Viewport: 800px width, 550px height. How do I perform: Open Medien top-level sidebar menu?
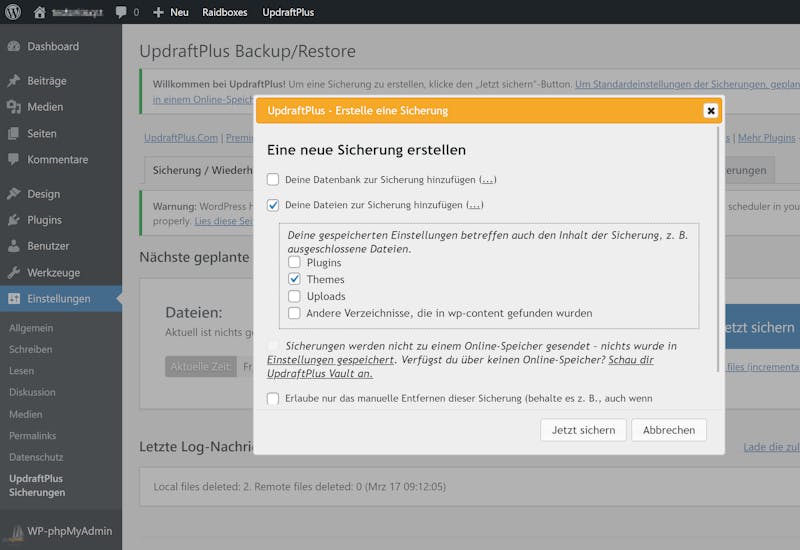[x=45, y=107]
